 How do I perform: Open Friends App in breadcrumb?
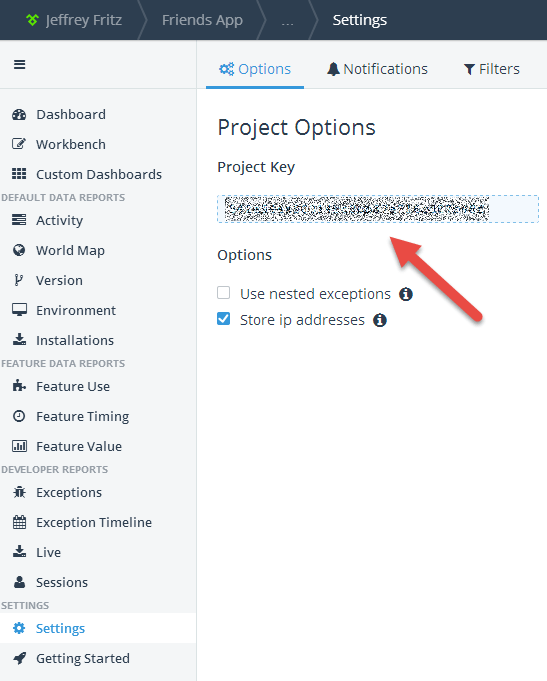point(202,20)
